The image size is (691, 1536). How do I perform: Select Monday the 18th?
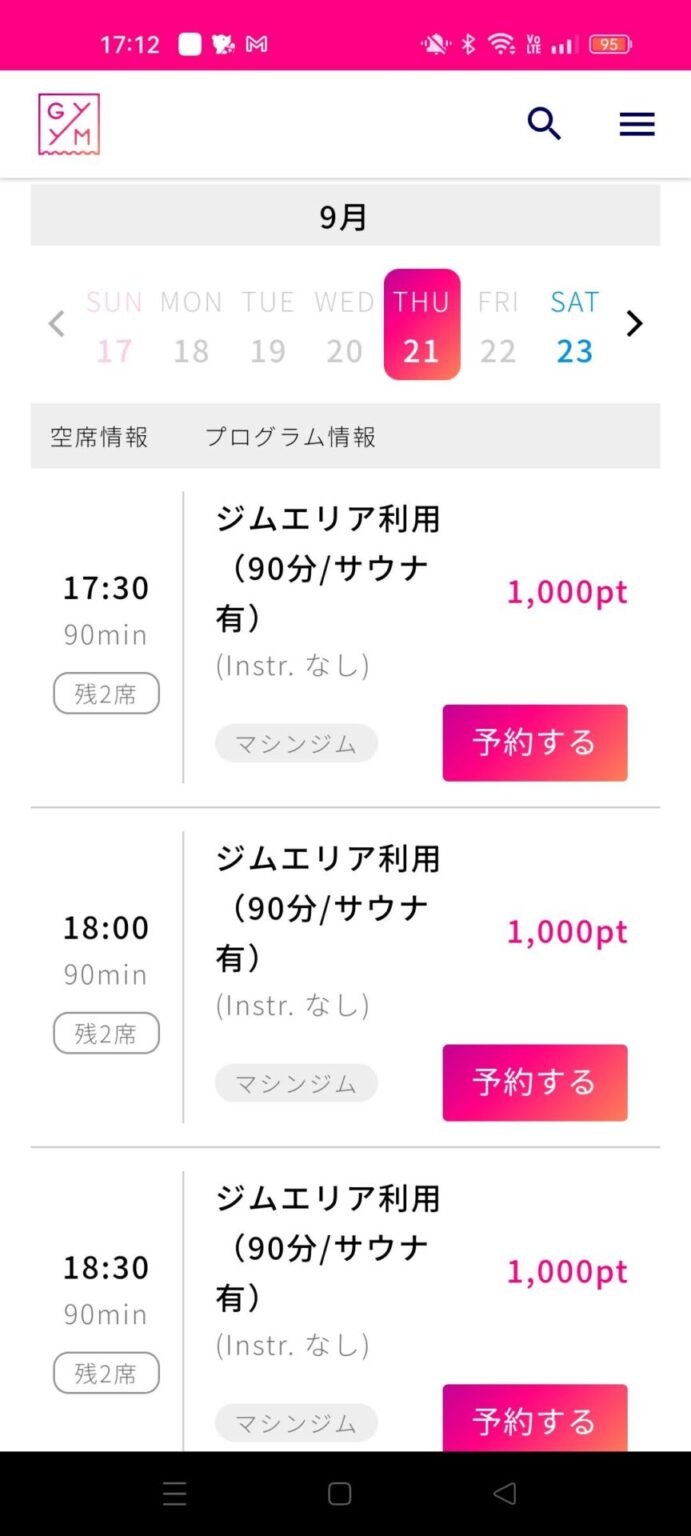coord(191,325)
